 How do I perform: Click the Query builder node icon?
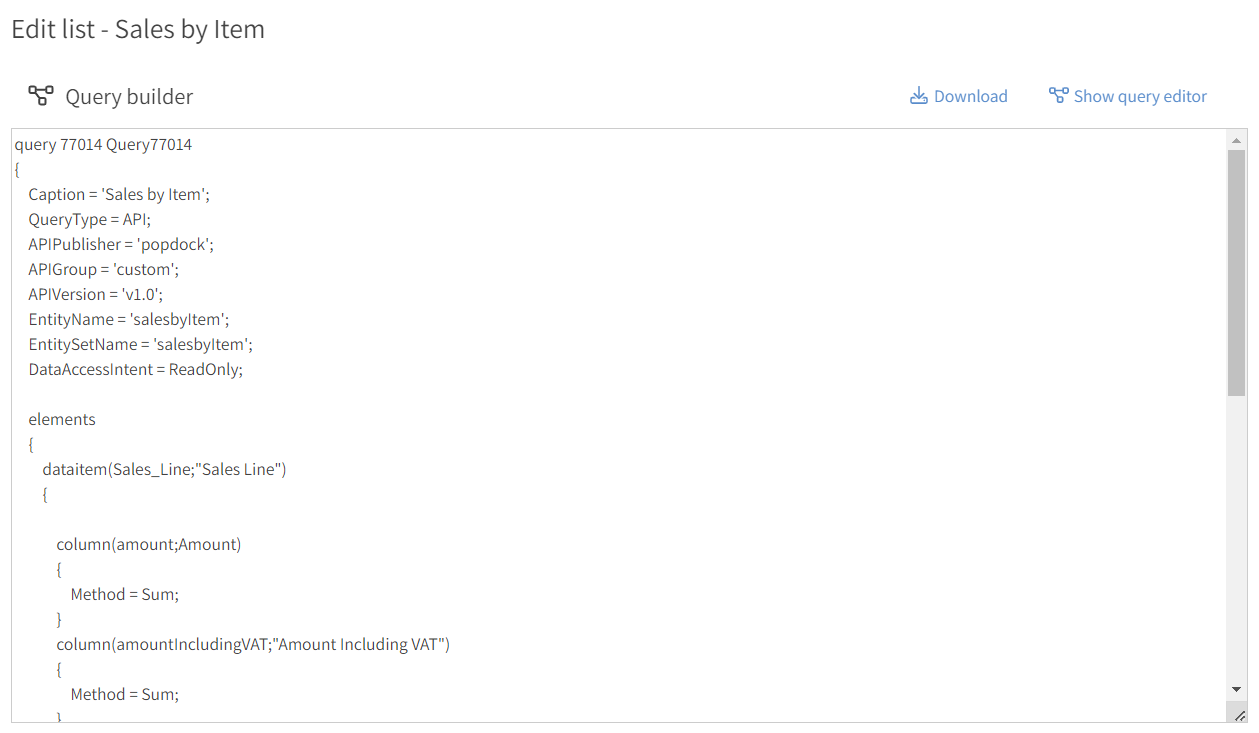coord(40,96)
